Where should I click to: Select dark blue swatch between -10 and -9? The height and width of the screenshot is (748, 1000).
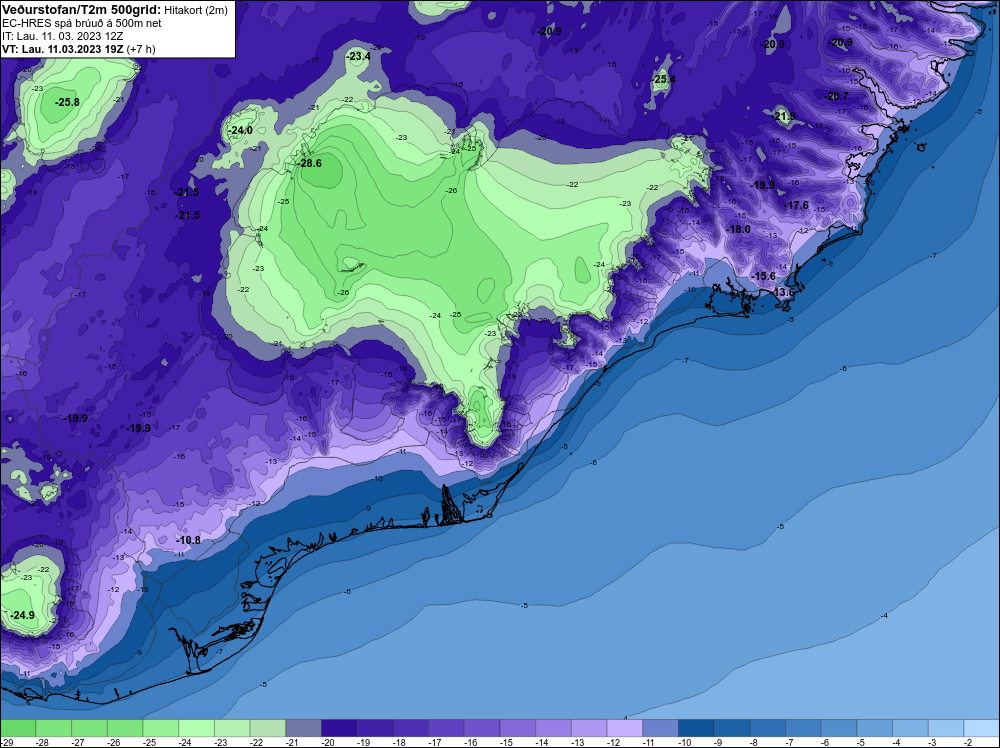point(696,728)
